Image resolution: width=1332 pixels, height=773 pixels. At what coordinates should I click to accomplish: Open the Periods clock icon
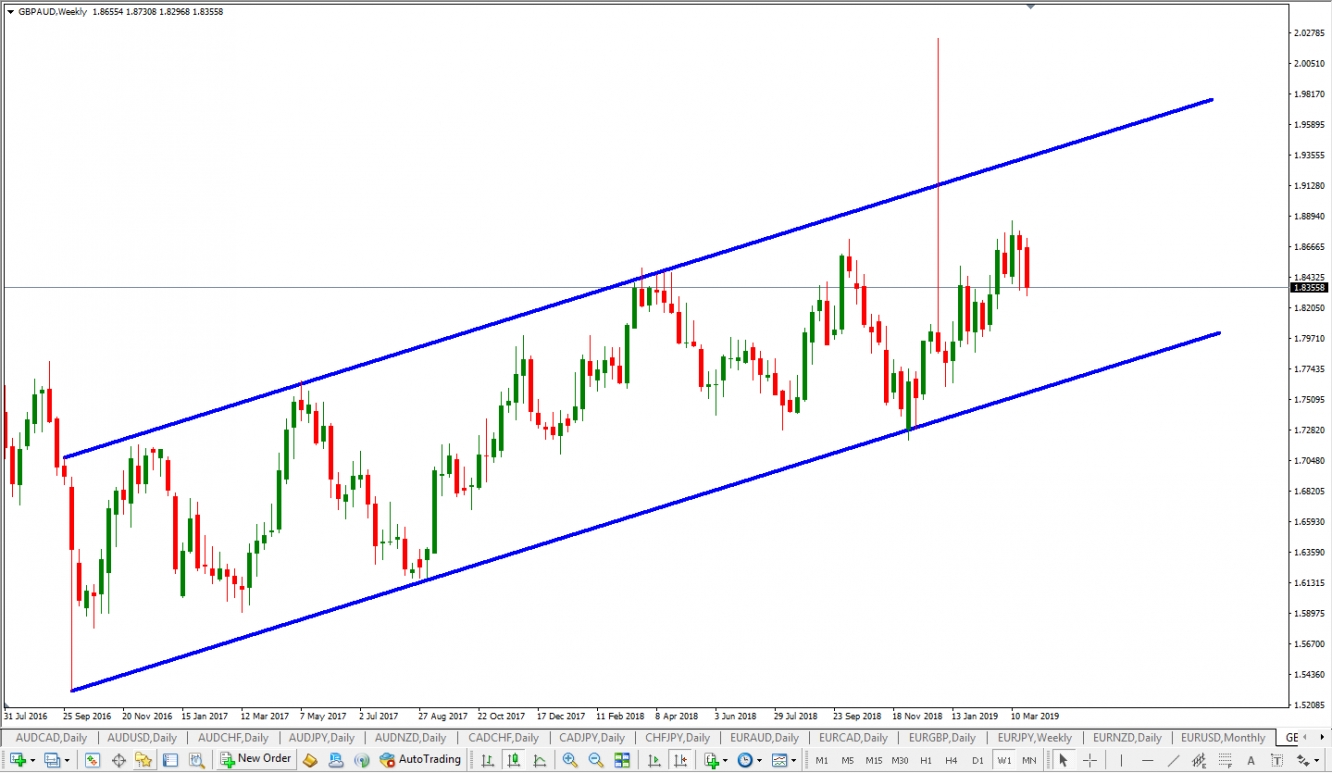pyautogui.click(x=745, y=760)
